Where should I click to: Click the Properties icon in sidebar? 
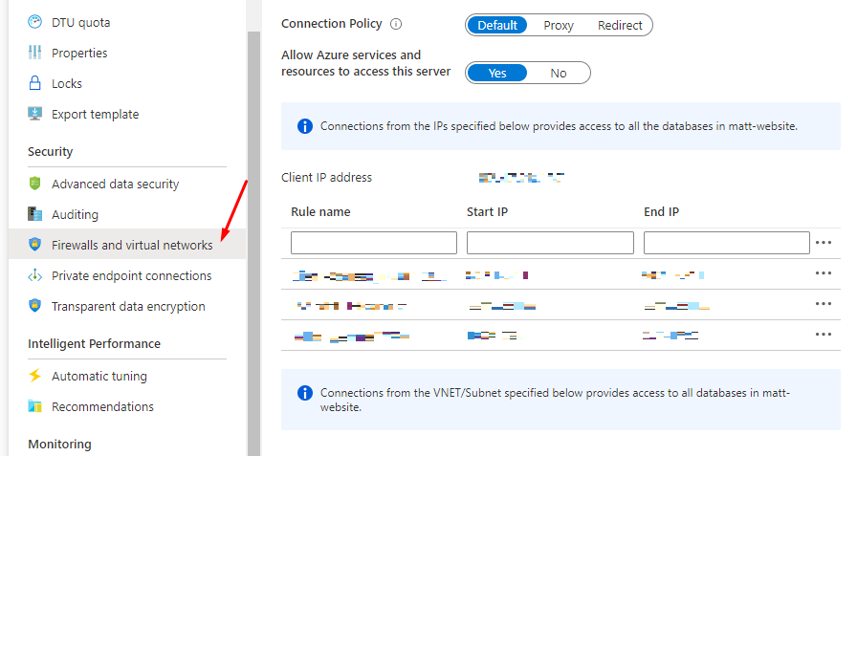pos(37,52)
